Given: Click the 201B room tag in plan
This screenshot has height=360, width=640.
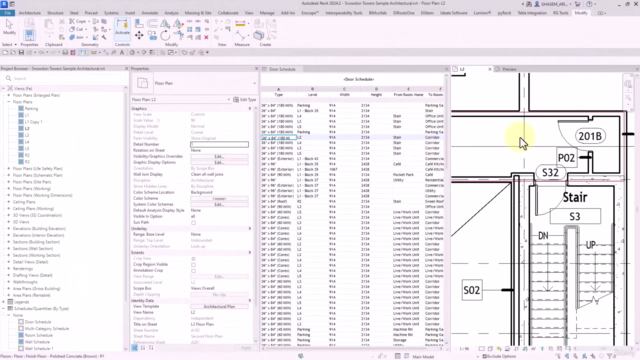Looking at the screenshot, I should click(590, 136).
